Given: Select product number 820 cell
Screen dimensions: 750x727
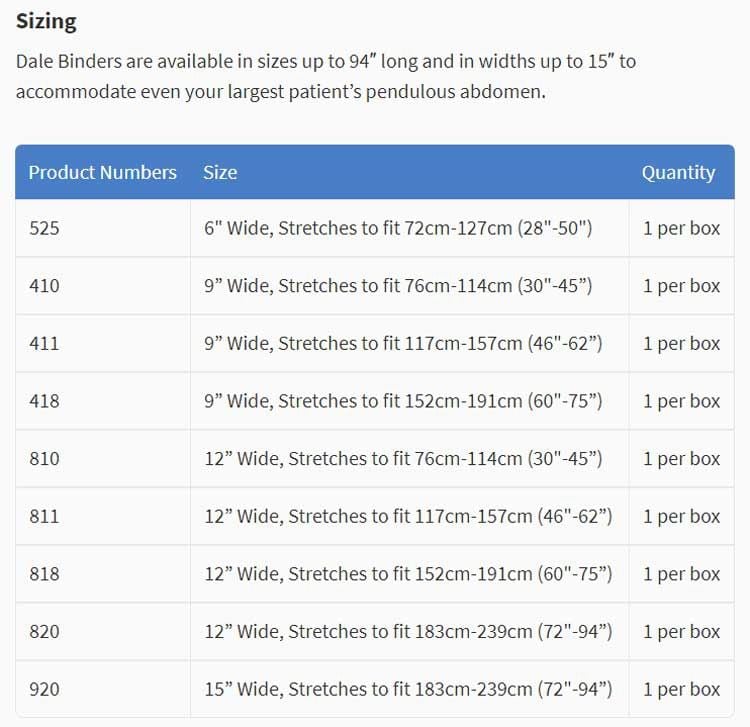Looking at the screenshot, I should [103, 631].
